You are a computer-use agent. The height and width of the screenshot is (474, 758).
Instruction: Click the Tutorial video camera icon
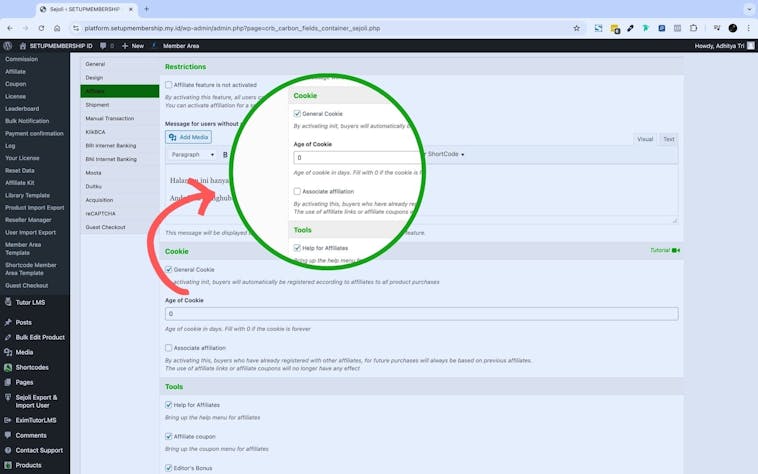coord(676,250)
